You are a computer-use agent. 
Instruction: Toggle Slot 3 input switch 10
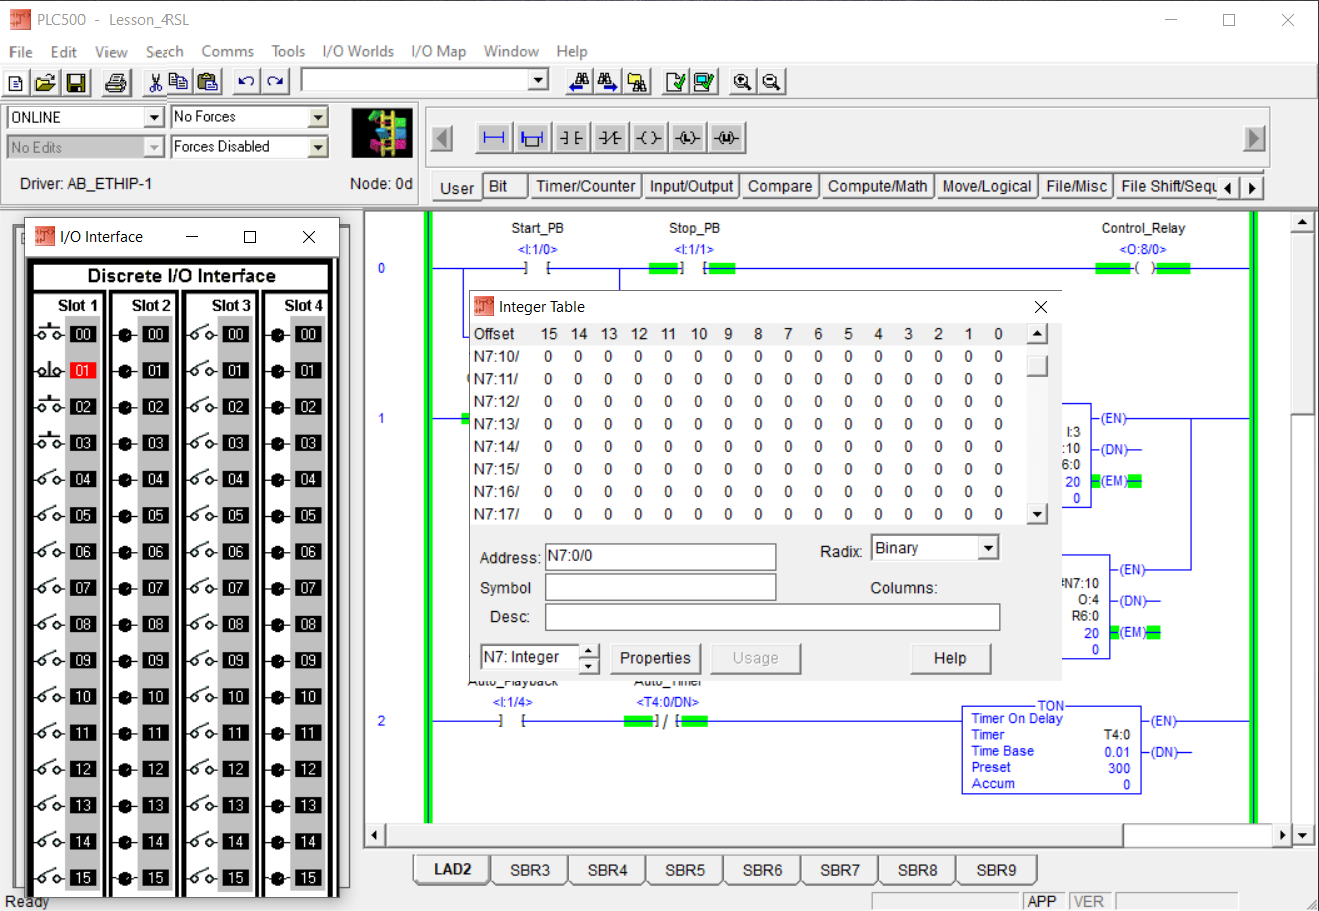pos(203,696)
